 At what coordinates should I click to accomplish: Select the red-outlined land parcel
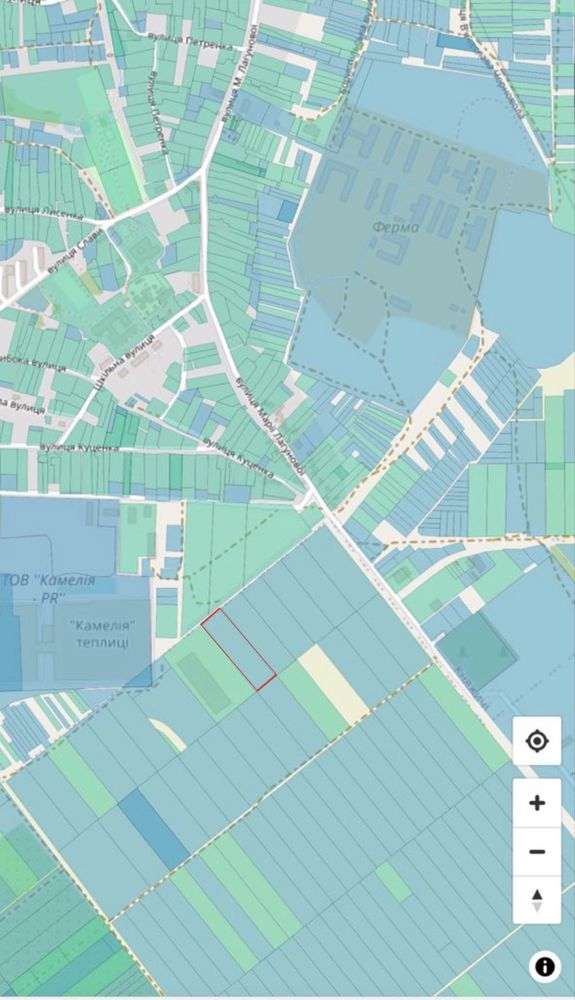click(238, 649)
